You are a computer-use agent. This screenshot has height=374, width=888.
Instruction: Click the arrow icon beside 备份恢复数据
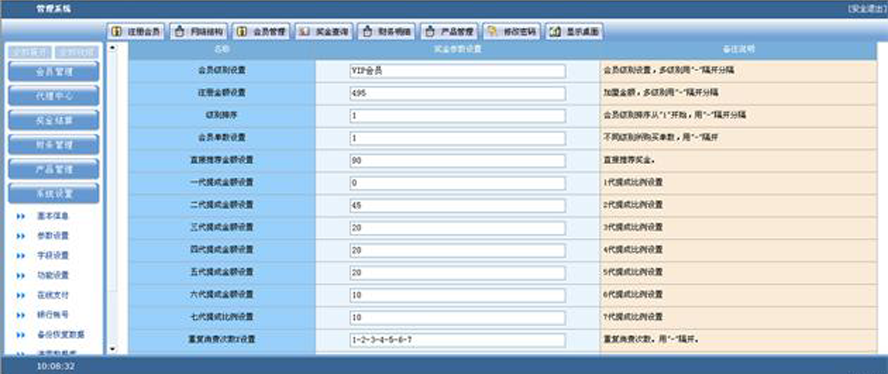(x=21, y=335)
